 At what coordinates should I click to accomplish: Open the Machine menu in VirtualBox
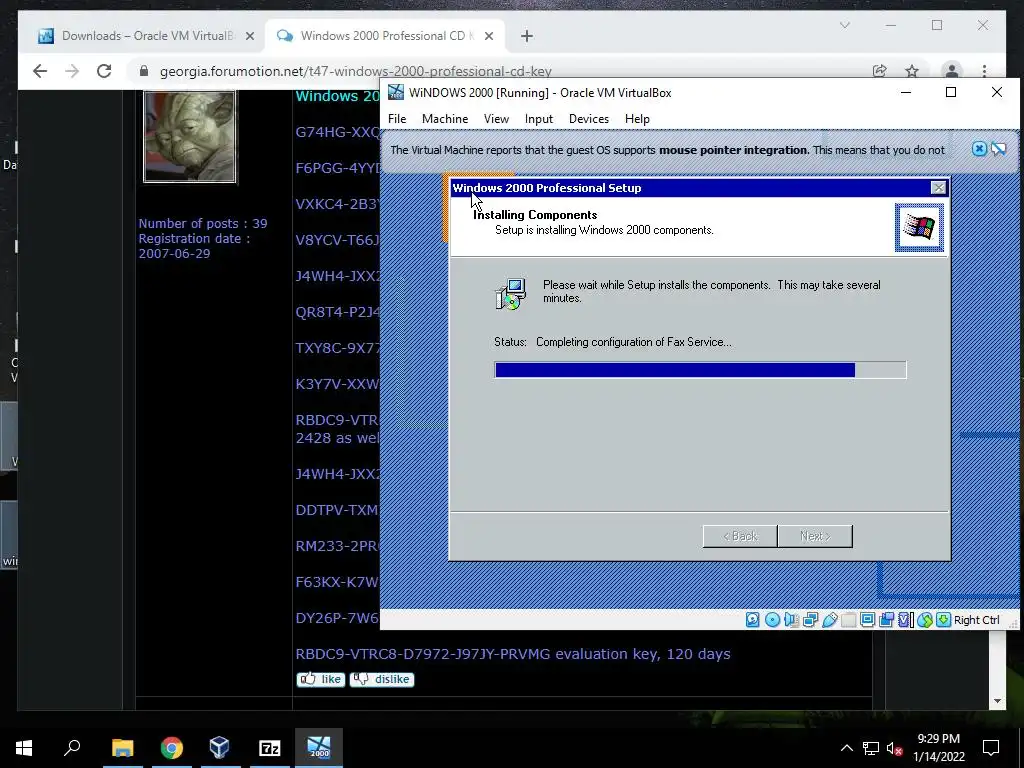coord(445,119)
